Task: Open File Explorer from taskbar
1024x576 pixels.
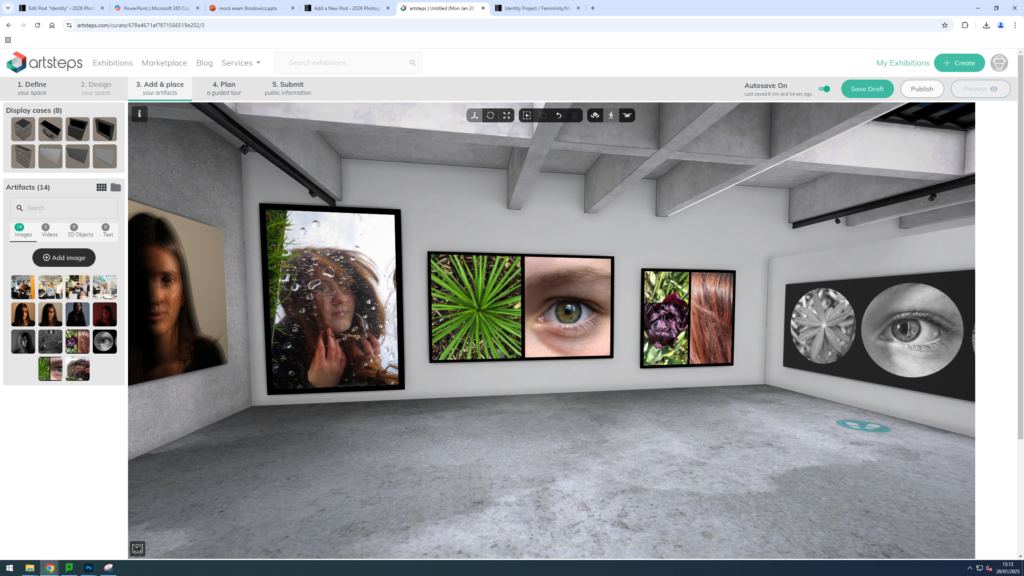Action: point(29,568)
